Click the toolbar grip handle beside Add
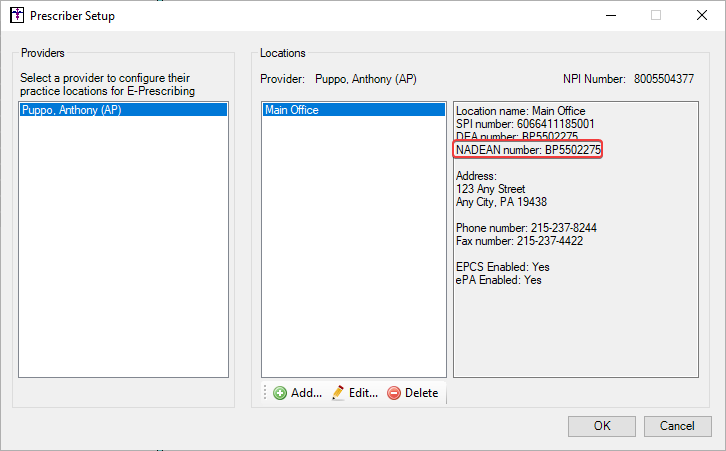 coord(266,393)
